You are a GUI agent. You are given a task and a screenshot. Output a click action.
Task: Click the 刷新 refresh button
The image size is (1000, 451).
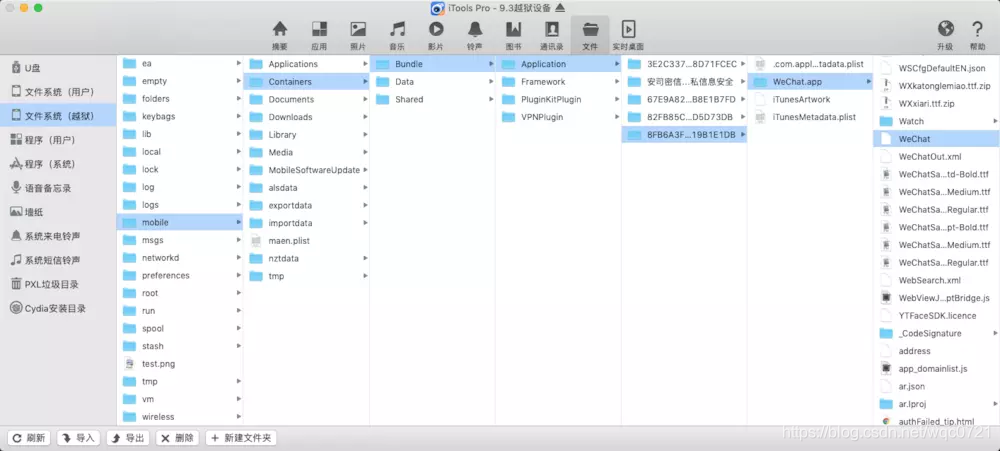click(29, 438)
